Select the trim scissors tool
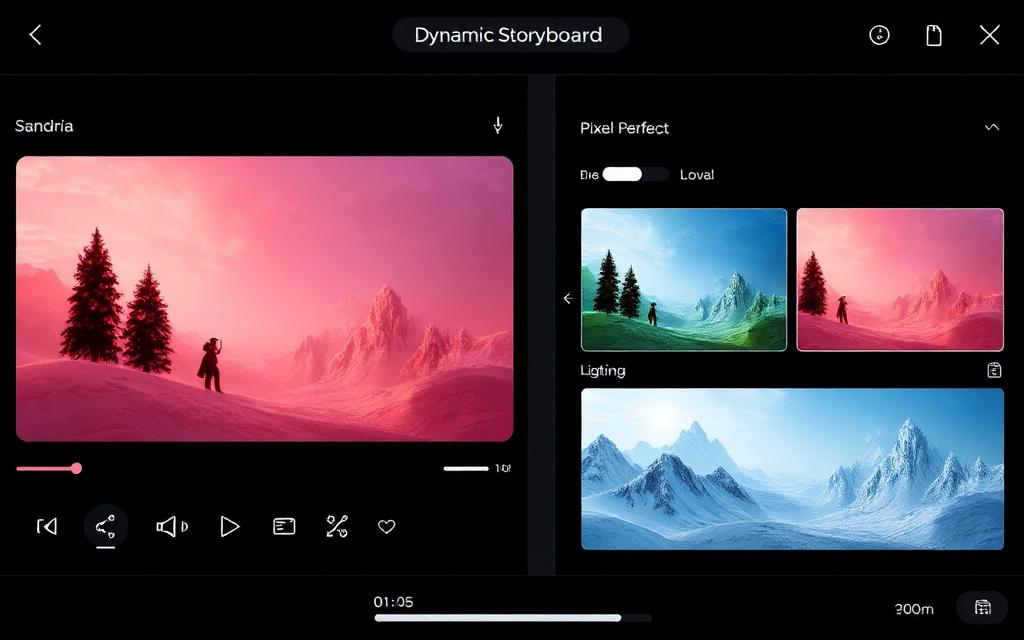 pos(336,526)
